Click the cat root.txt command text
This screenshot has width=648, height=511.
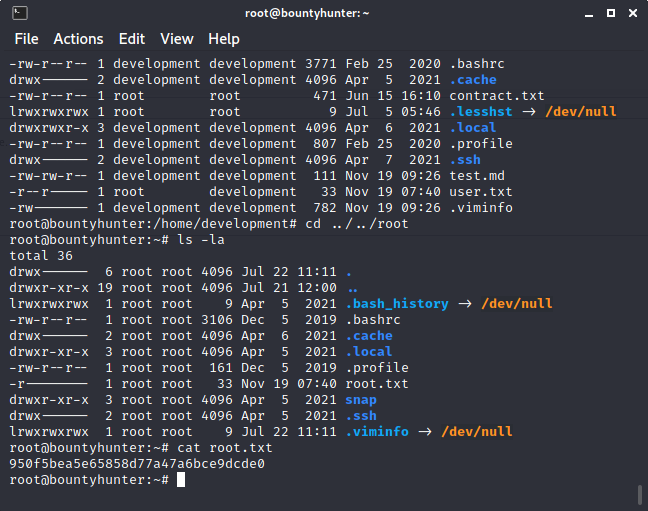pos(225,448)
